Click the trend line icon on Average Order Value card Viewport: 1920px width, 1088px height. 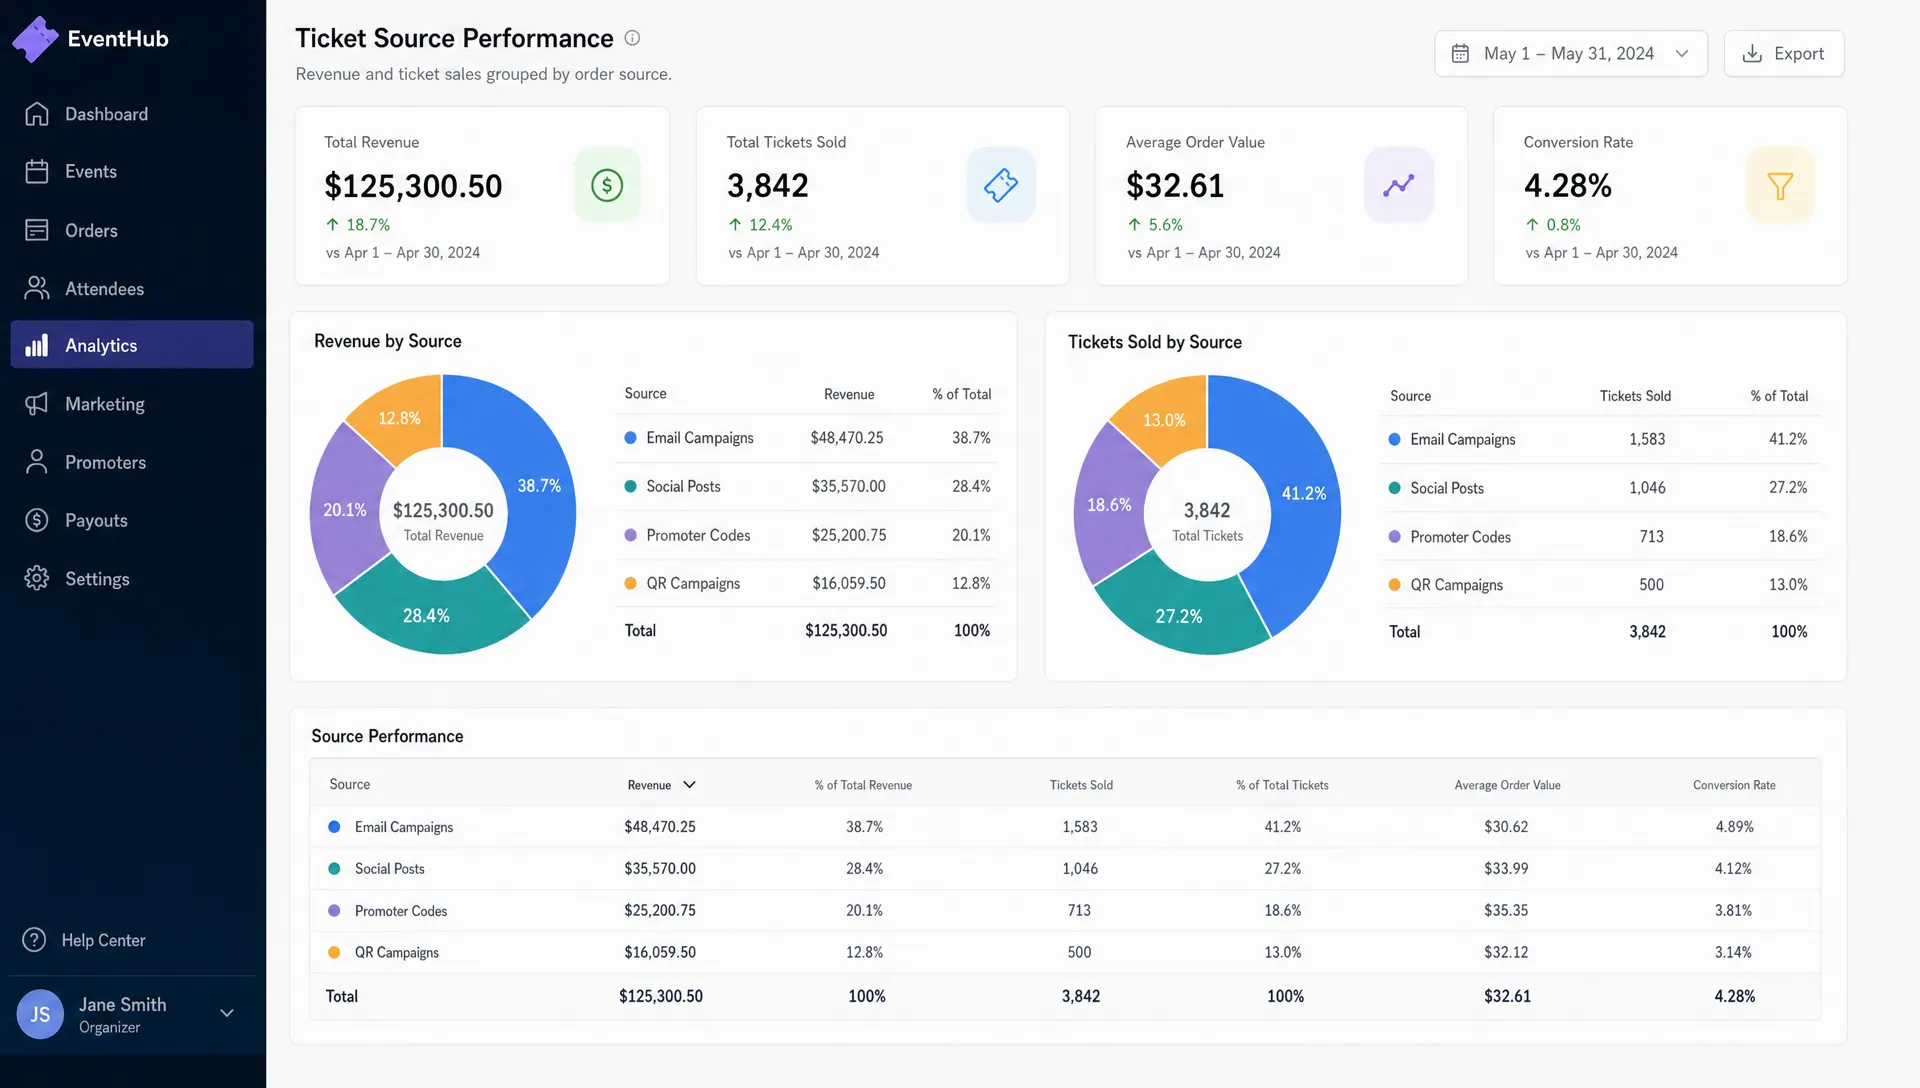[1399, 185]
